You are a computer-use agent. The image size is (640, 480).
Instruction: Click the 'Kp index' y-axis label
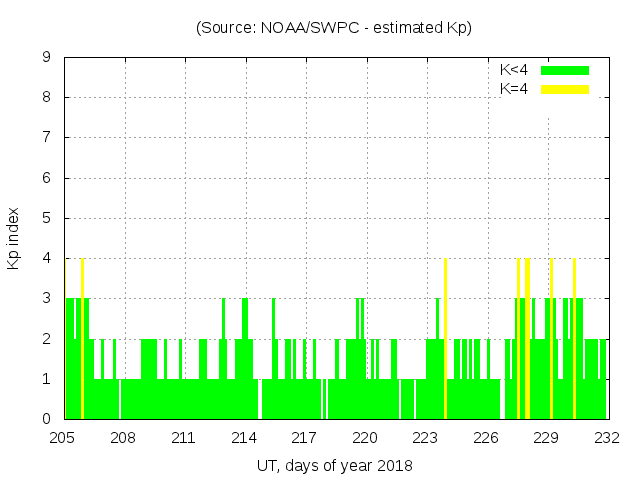click(14, 238)
